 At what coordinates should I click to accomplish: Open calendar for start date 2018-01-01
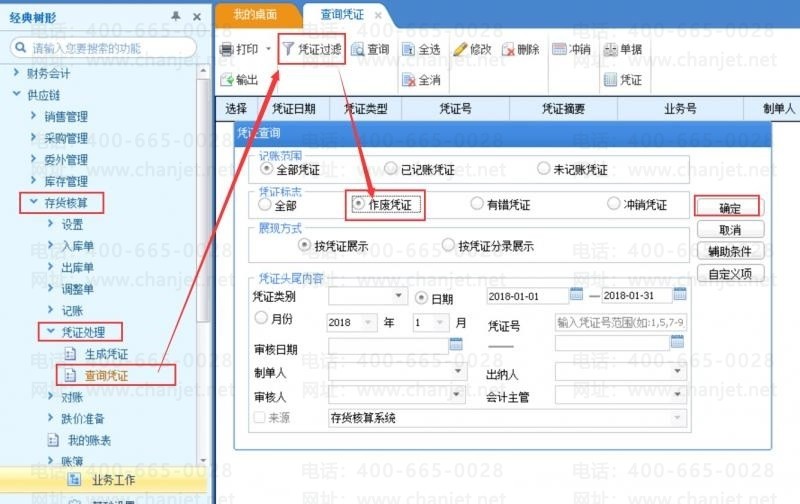coord(576,294)
